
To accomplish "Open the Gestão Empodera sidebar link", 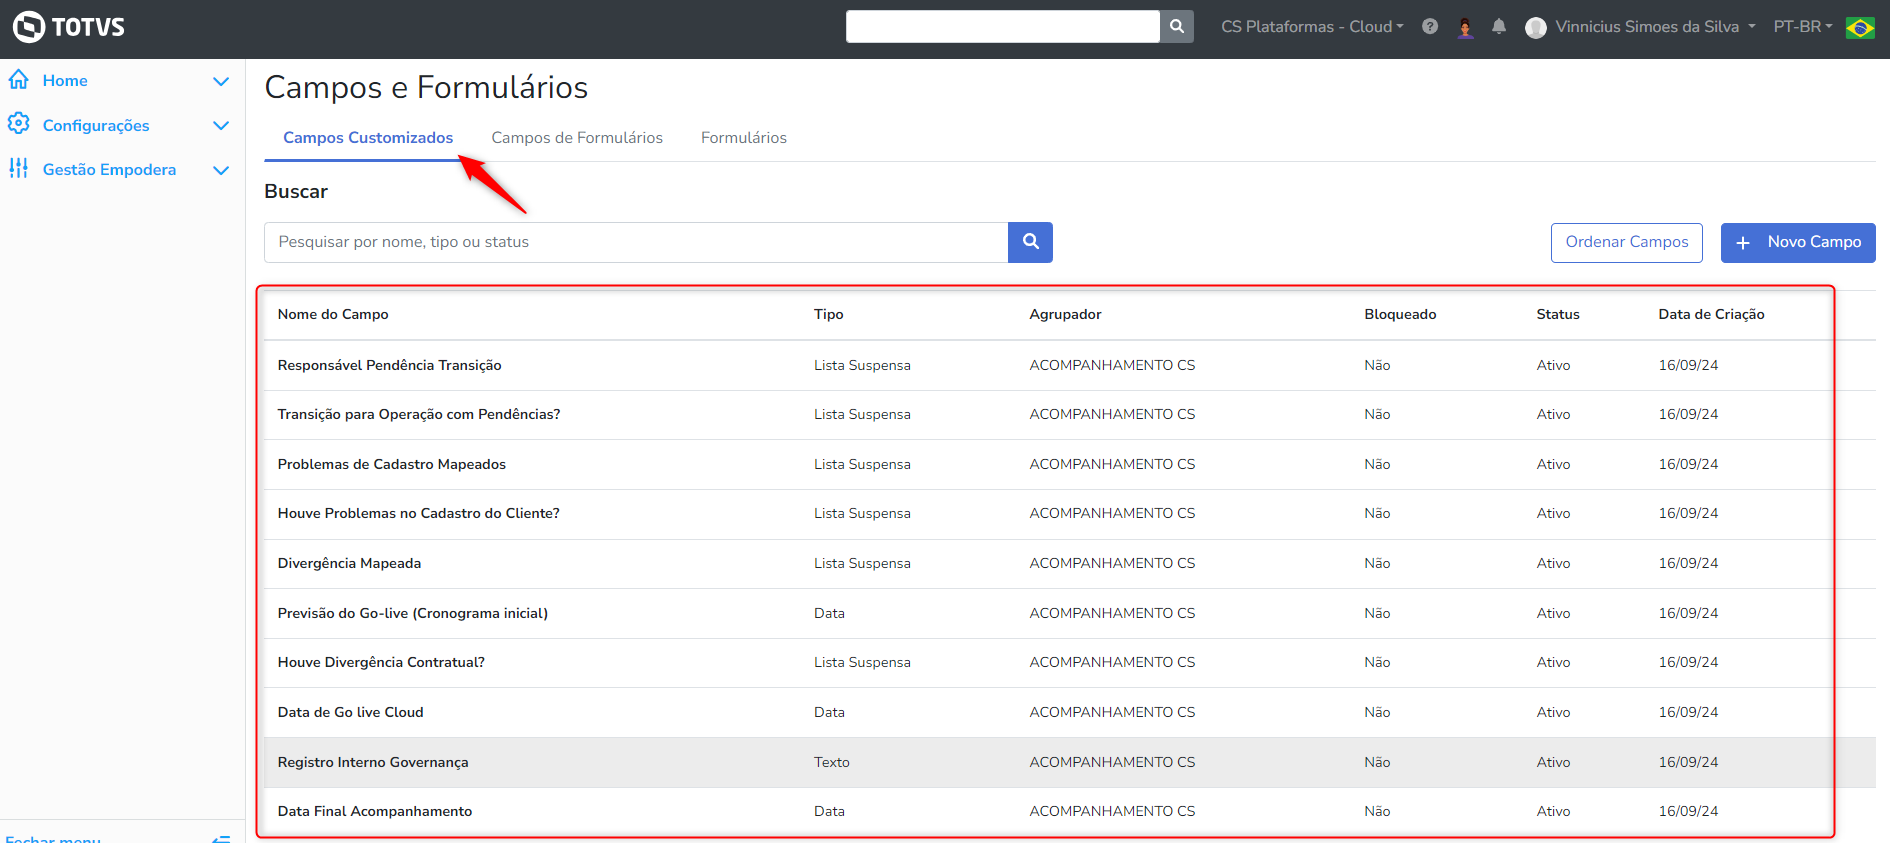I will [x=109, y=170].
